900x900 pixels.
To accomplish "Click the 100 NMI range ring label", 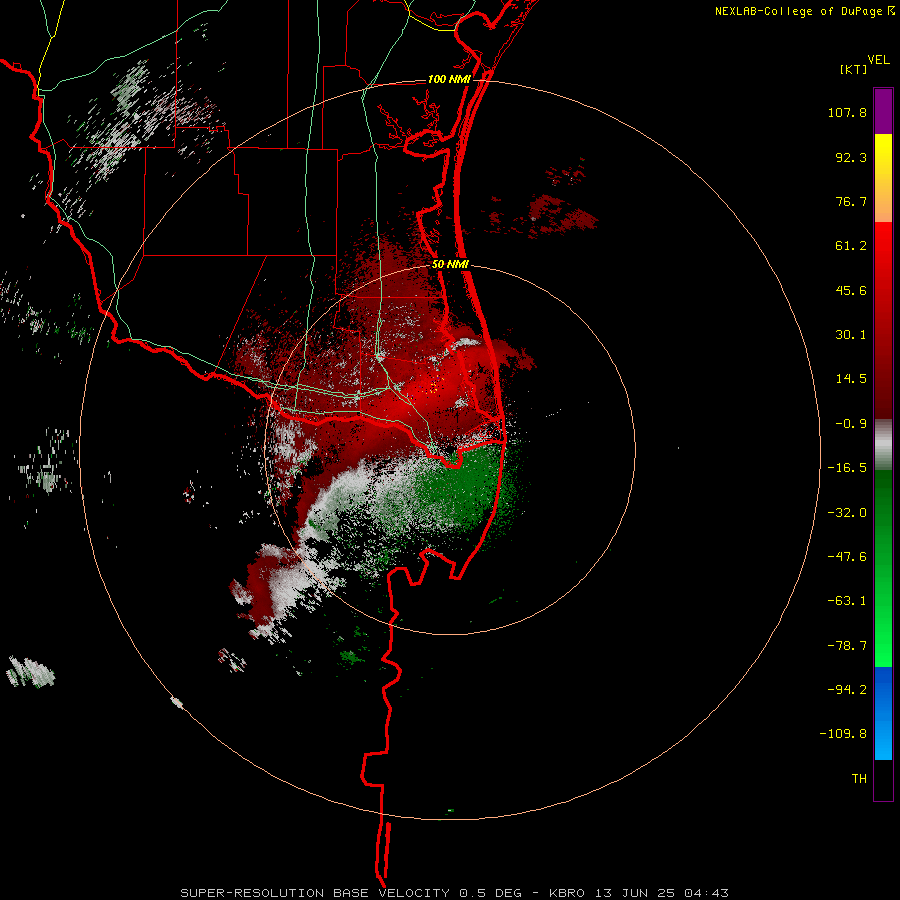I will [449, 79].
